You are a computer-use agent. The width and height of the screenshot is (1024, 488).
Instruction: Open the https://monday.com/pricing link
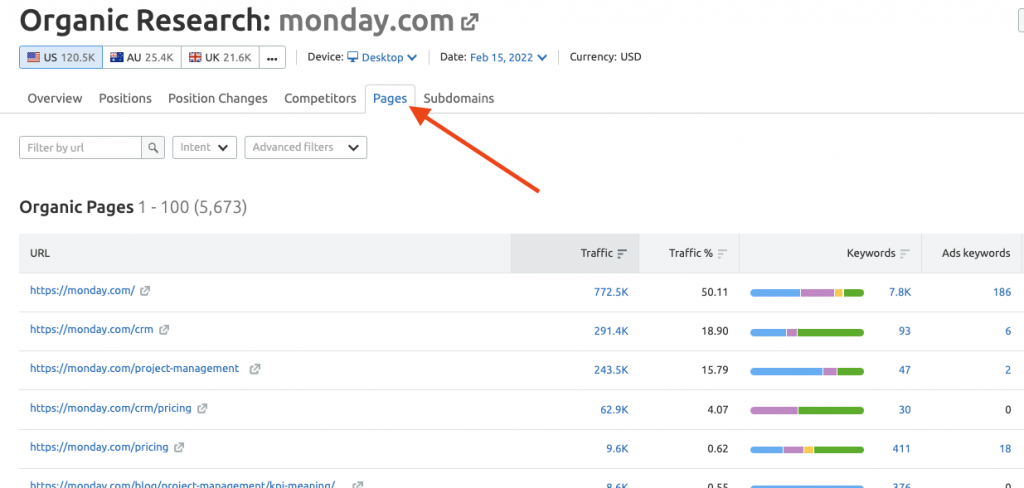[x=99, y=447]
